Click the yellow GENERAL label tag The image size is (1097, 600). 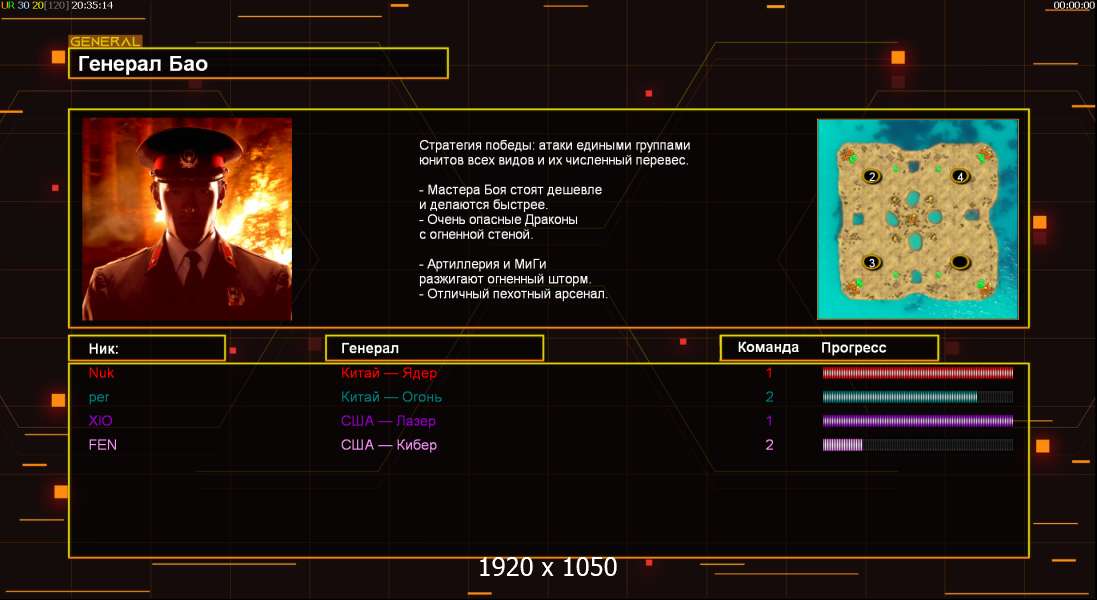(x=106, y=41)
